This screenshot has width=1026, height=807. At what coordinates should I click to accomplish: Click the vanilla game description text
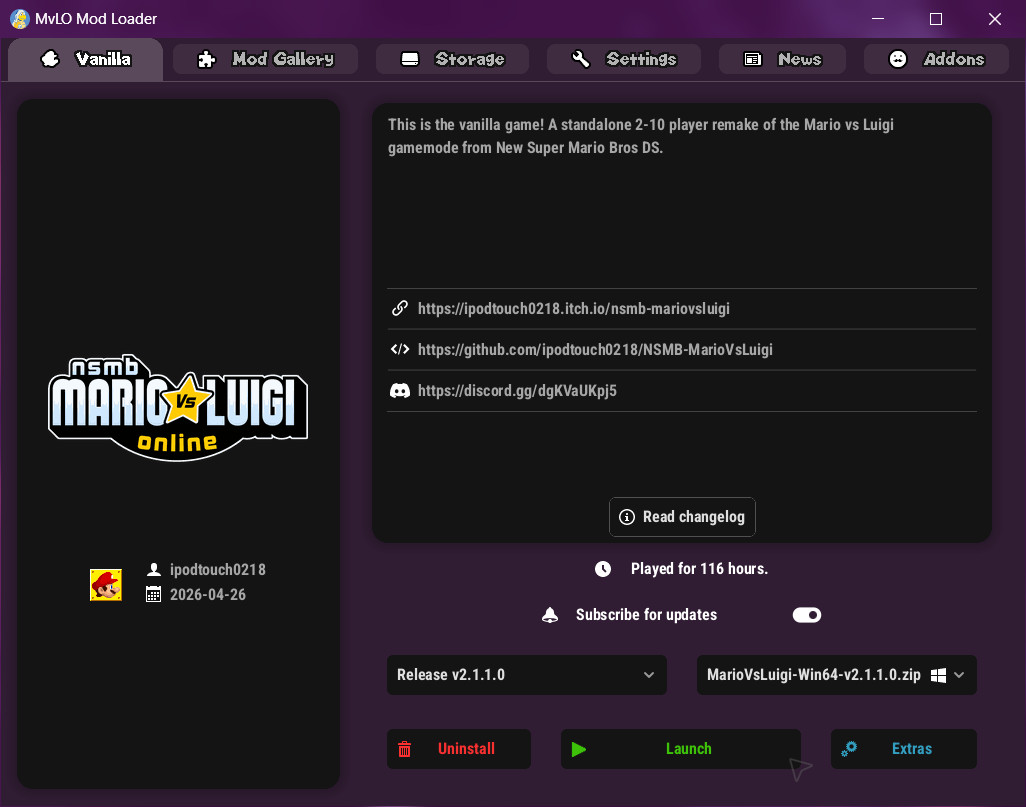(x=641, y=136)
